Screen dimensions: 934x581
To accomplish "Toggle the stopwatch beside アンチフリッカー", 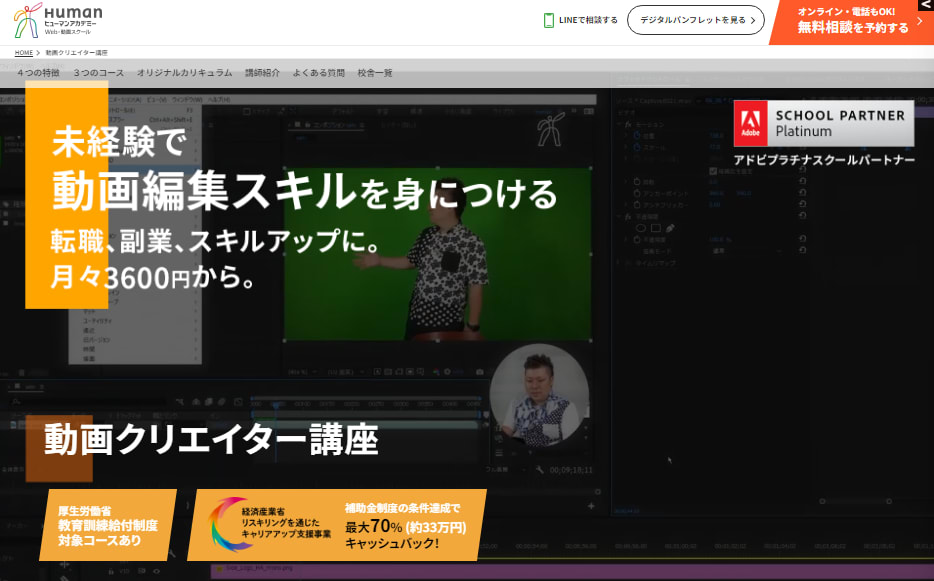I will point(636,205).
